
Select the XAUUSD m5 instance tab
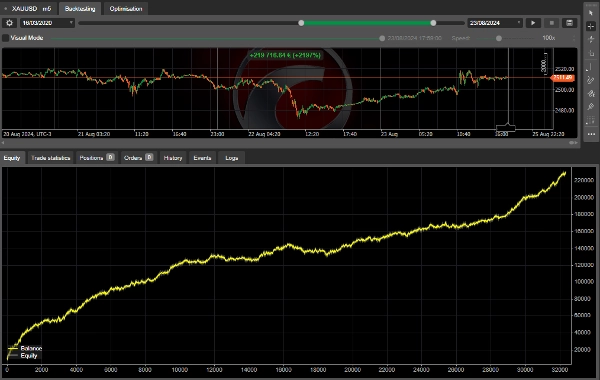tap(29, 9)
